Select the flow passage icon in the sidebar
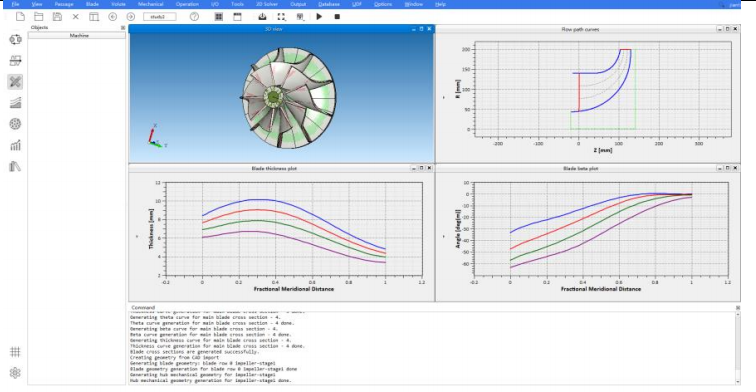756x392 pixels. [x=15, y=60]
